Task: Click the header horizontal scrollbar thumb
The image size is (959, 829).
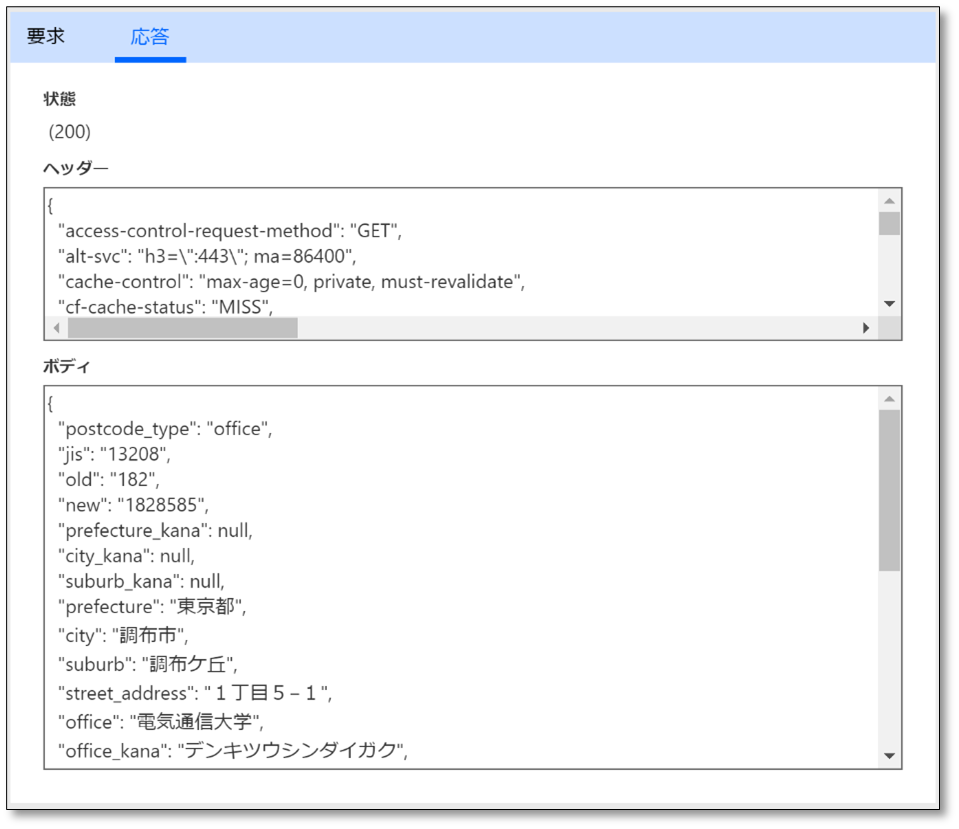Action: (x=183, y=328)
